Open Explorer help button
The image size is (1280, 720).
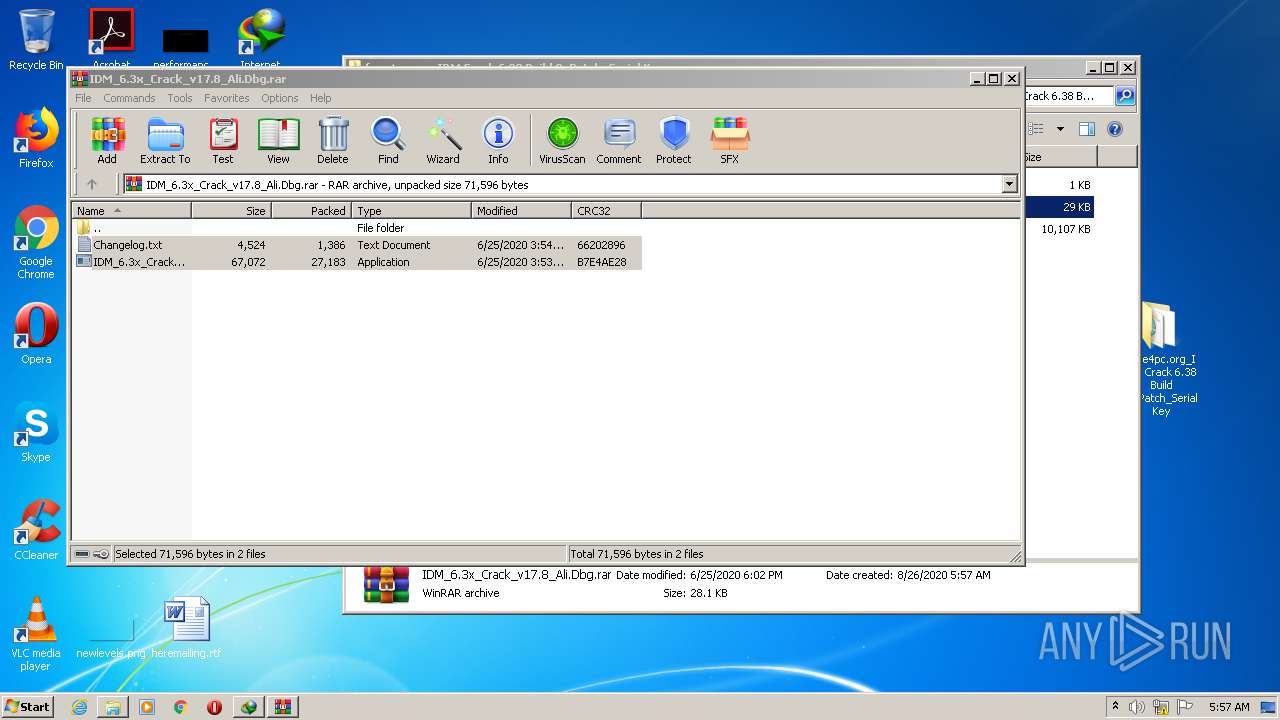[1115, 129]
